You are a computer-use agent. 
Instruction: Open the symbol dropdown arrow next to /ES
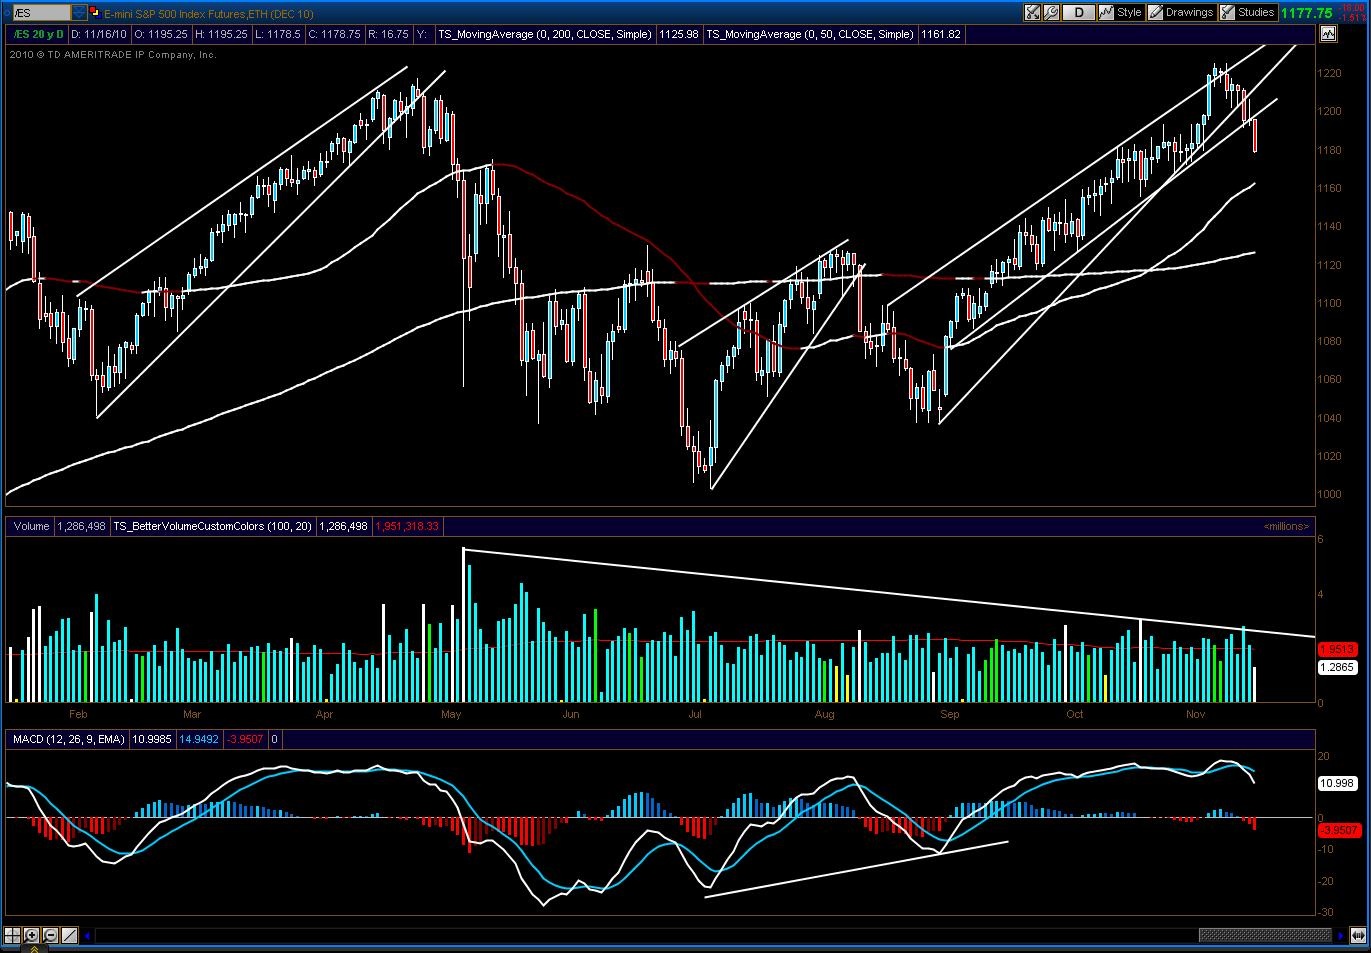tap(79, 13)
